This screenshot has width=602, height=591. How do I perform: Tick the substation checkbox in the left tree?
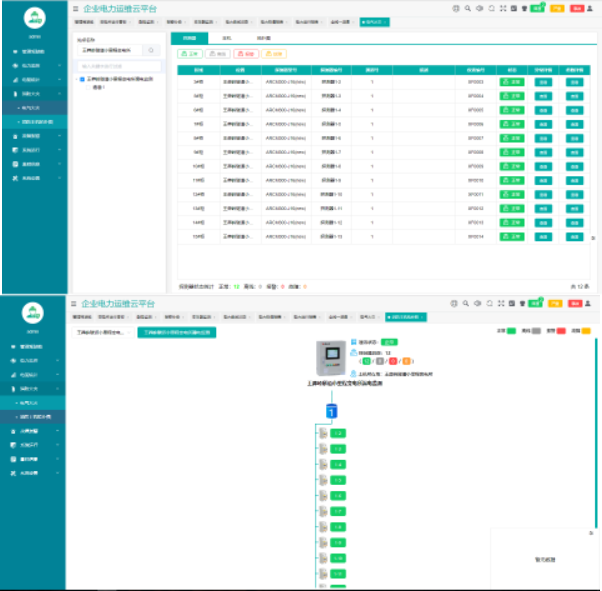82,77
